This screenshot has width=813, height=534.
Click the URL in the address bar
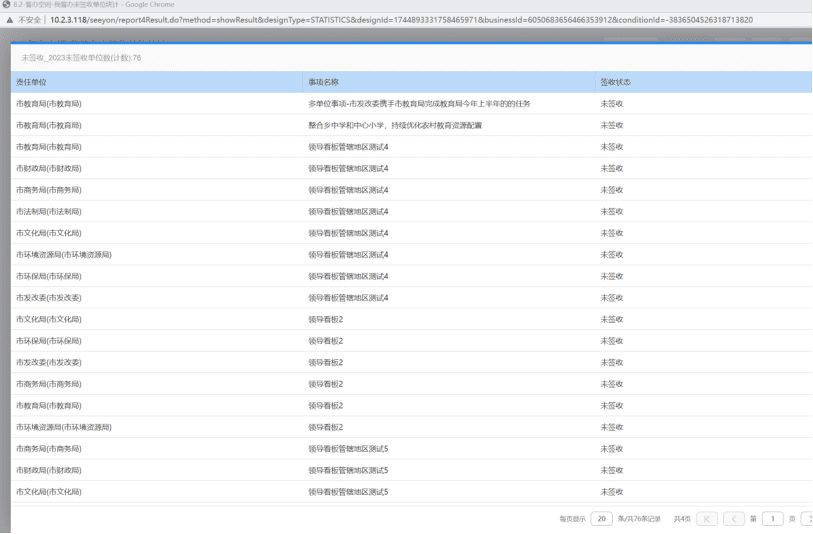(x=401, y=20)
